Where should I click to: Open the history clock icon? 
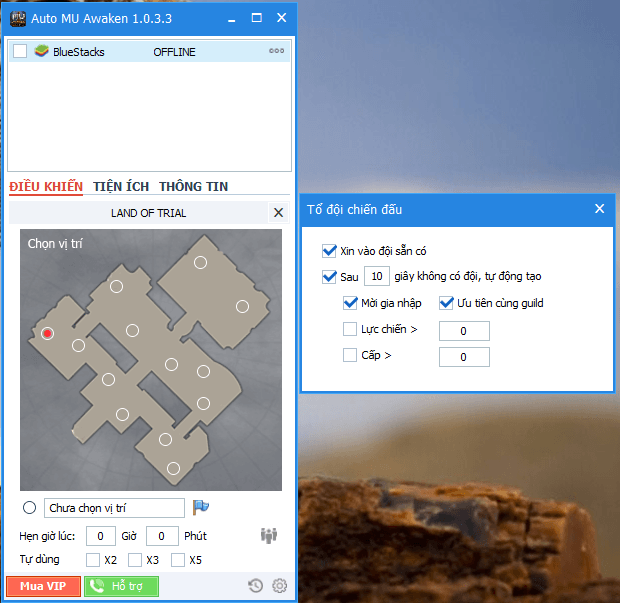pyautogui.click(x=255, y=586)
